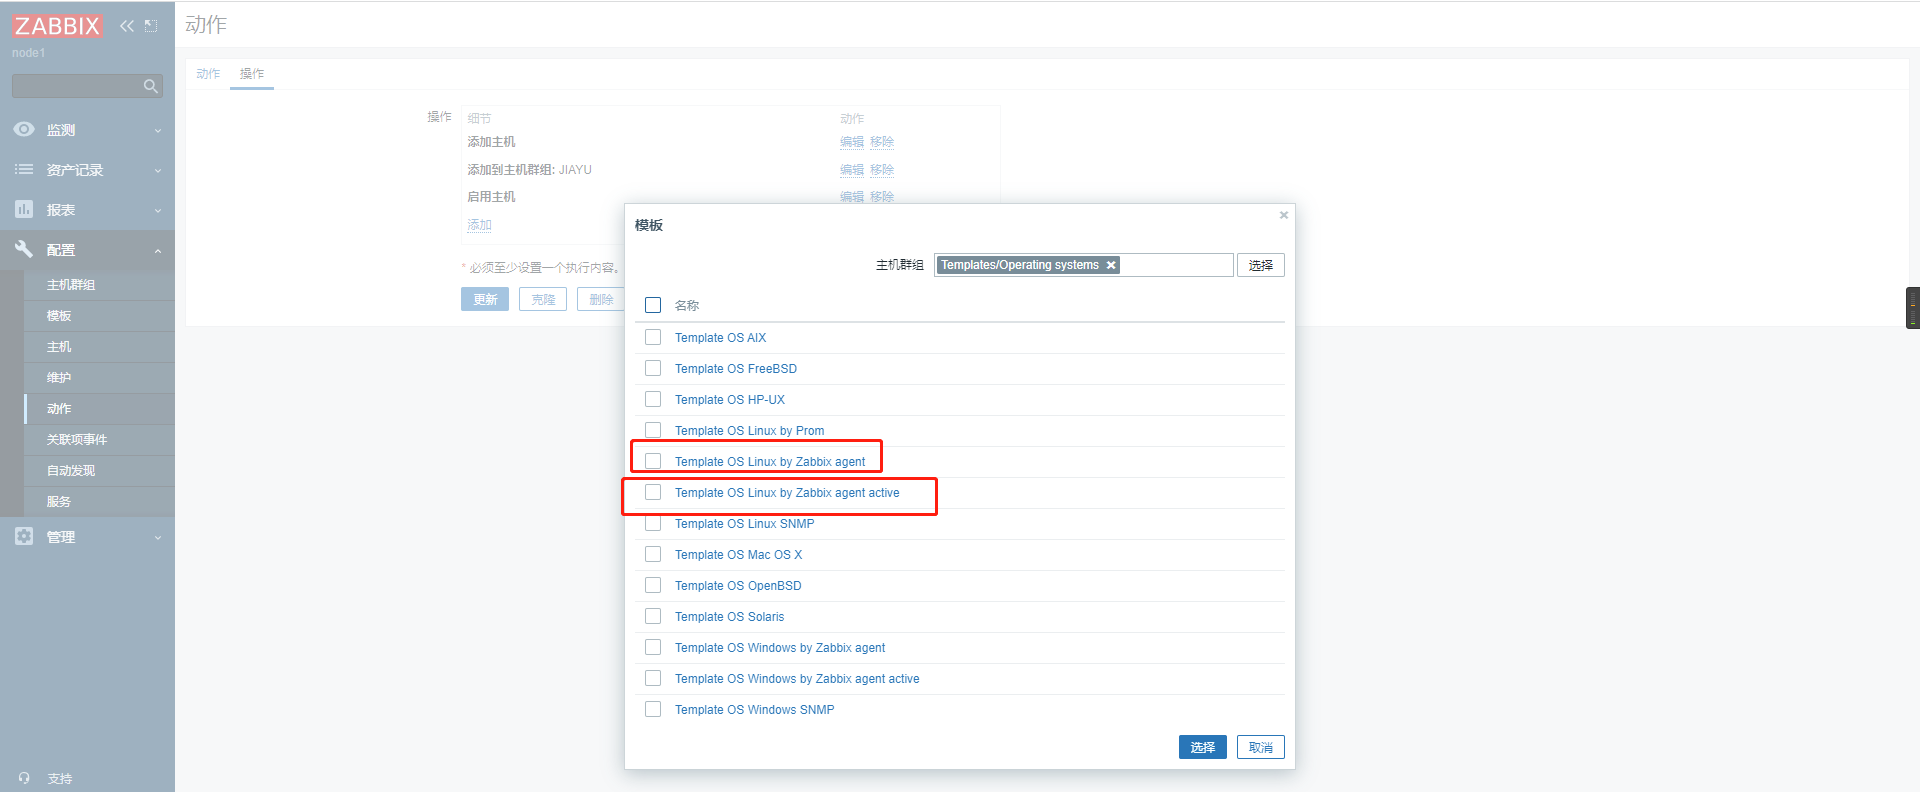The width and height of the screenshot is (1920, 792).
Task: Expand the 管理 menu chevron
Action: [158, 538]
